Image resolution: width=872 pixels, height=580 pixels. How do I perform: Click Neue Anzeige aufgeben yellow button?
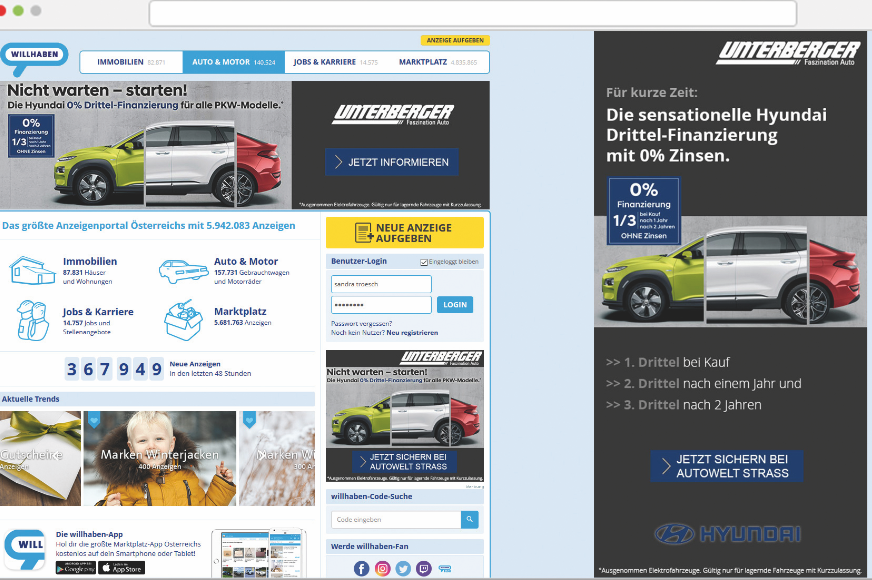coord(405,232)
